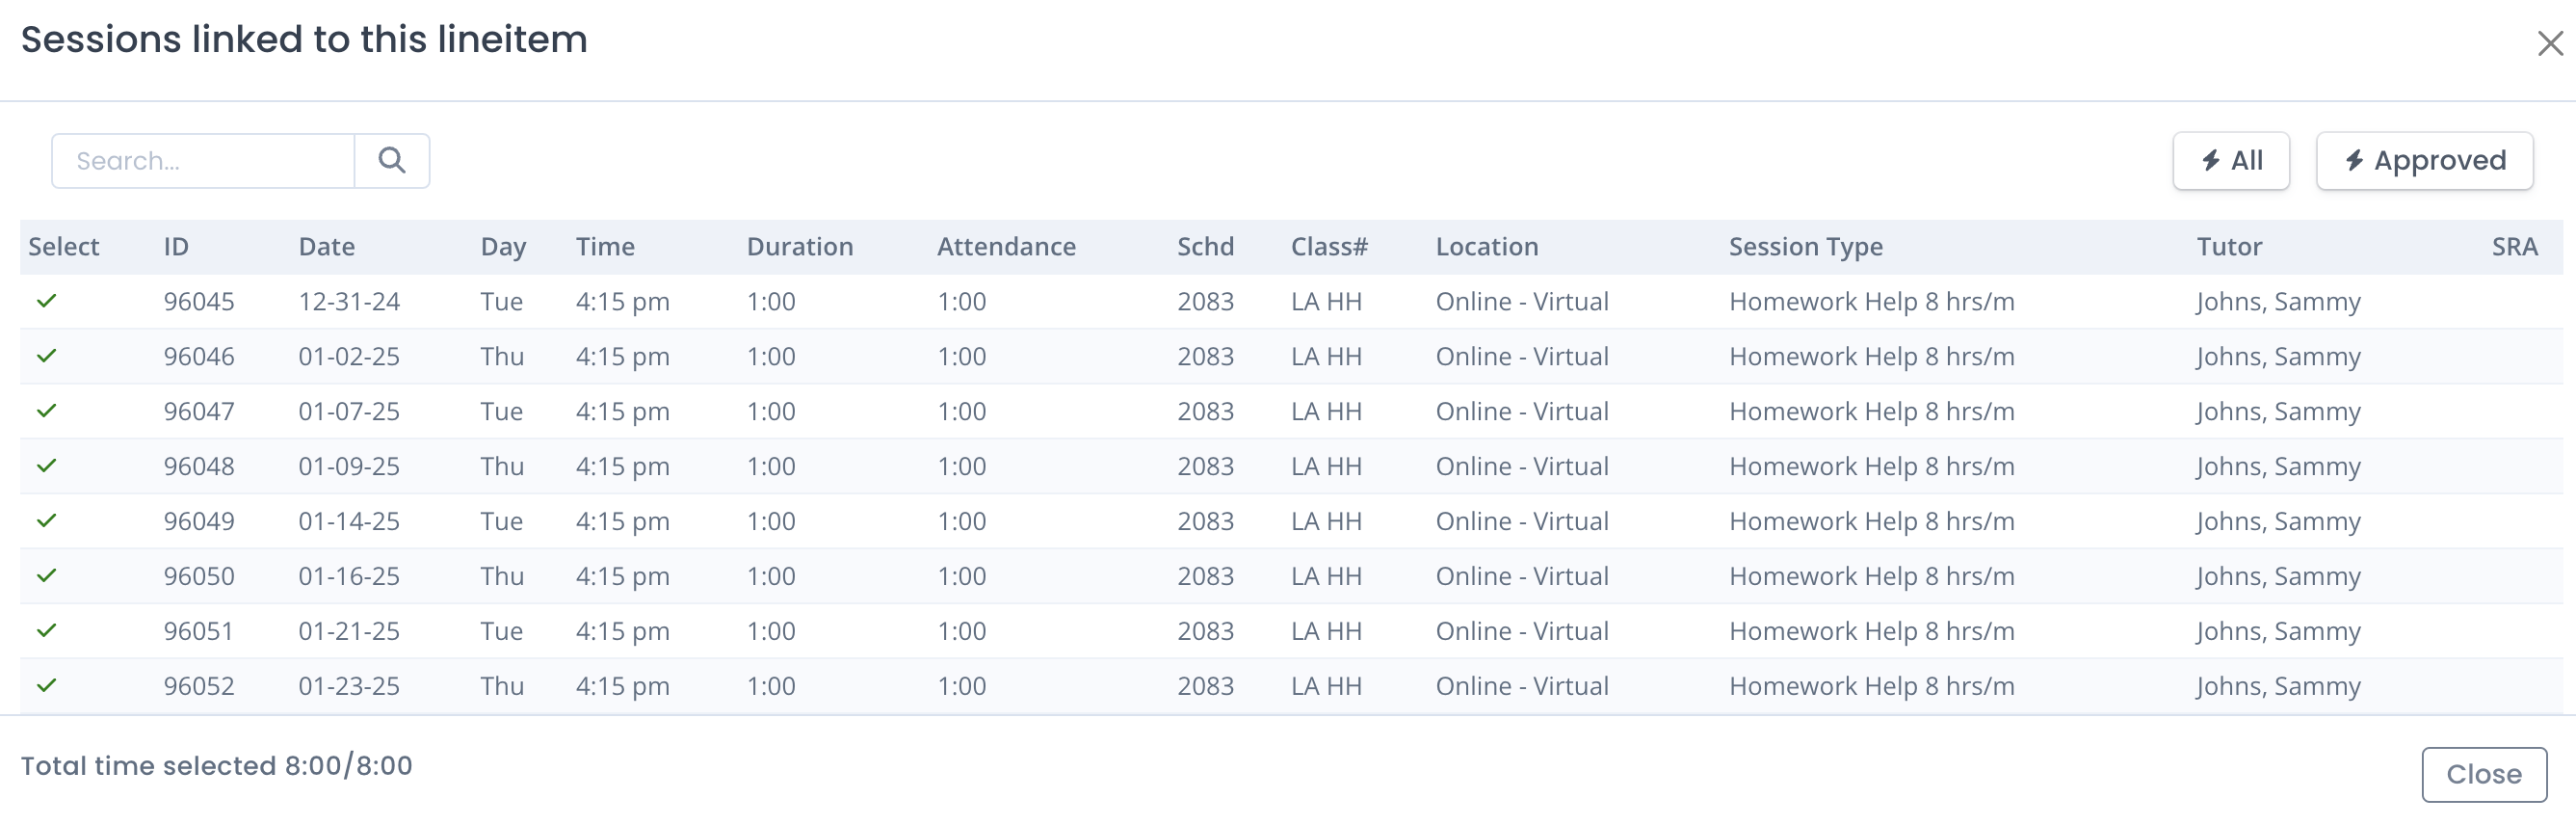Click the Location column header
This screenshot has width=2576, height=825.
[x=1487, y=247]
